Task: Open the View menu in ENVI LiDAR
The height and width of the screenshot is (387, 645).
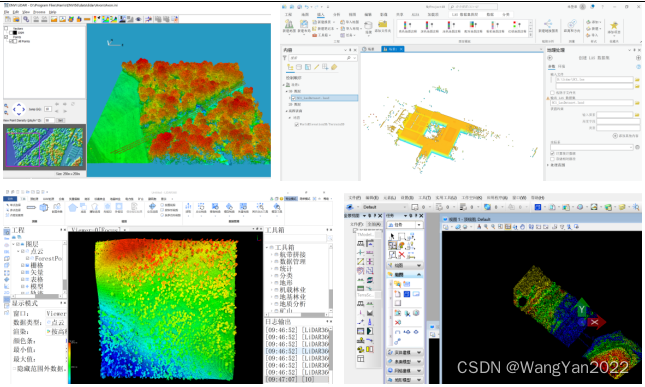Action: pyautogui.click(x=26, y=12)
